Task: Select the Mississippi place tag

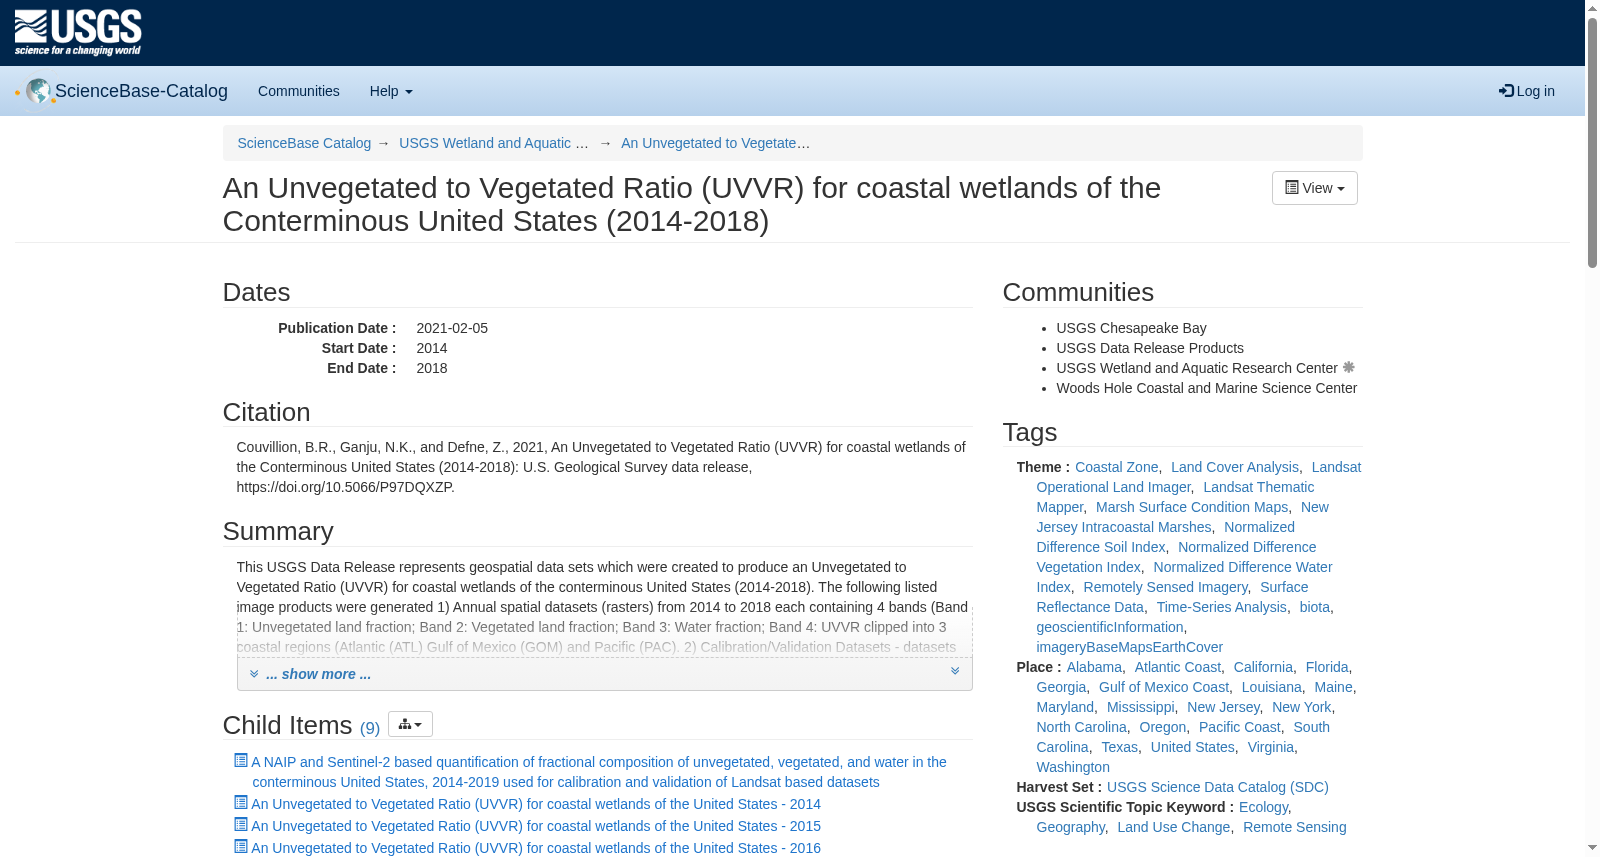Action: [1141, 707]
